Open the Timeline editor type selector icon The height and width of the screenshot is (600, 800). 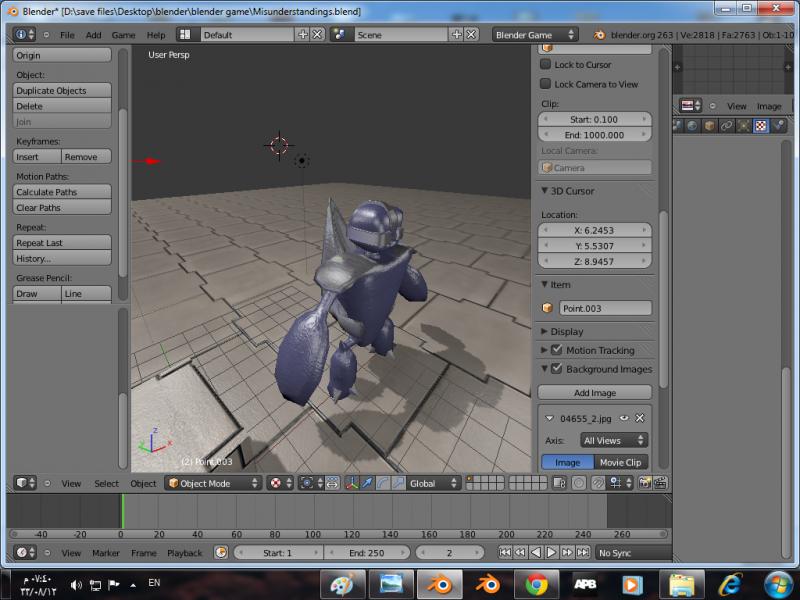coord(25,552)
